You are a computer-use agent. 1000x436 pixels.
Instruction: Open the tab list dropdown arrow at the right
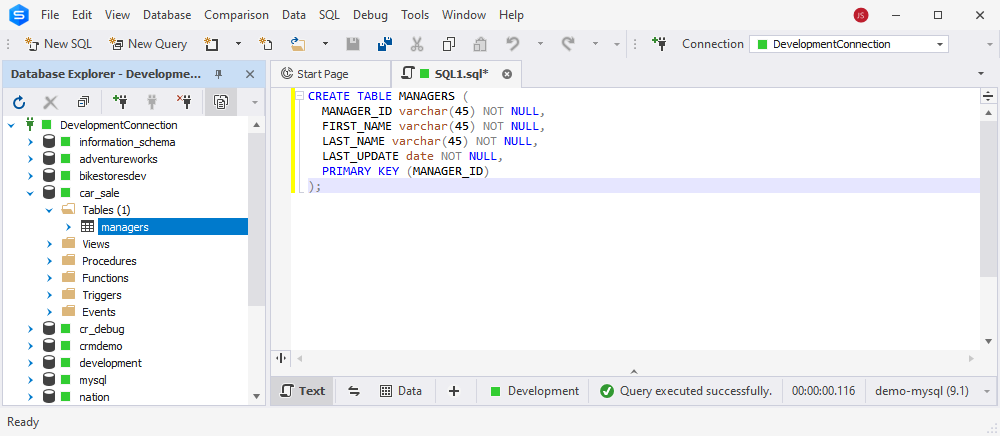coord(981,74)
